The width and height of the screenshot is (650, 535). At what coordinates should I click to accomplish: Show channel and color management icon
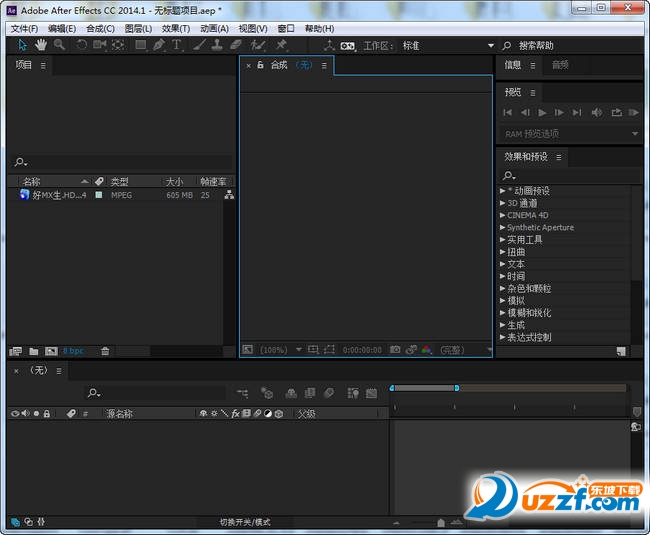pyautogui.click(x=426, y=350)
